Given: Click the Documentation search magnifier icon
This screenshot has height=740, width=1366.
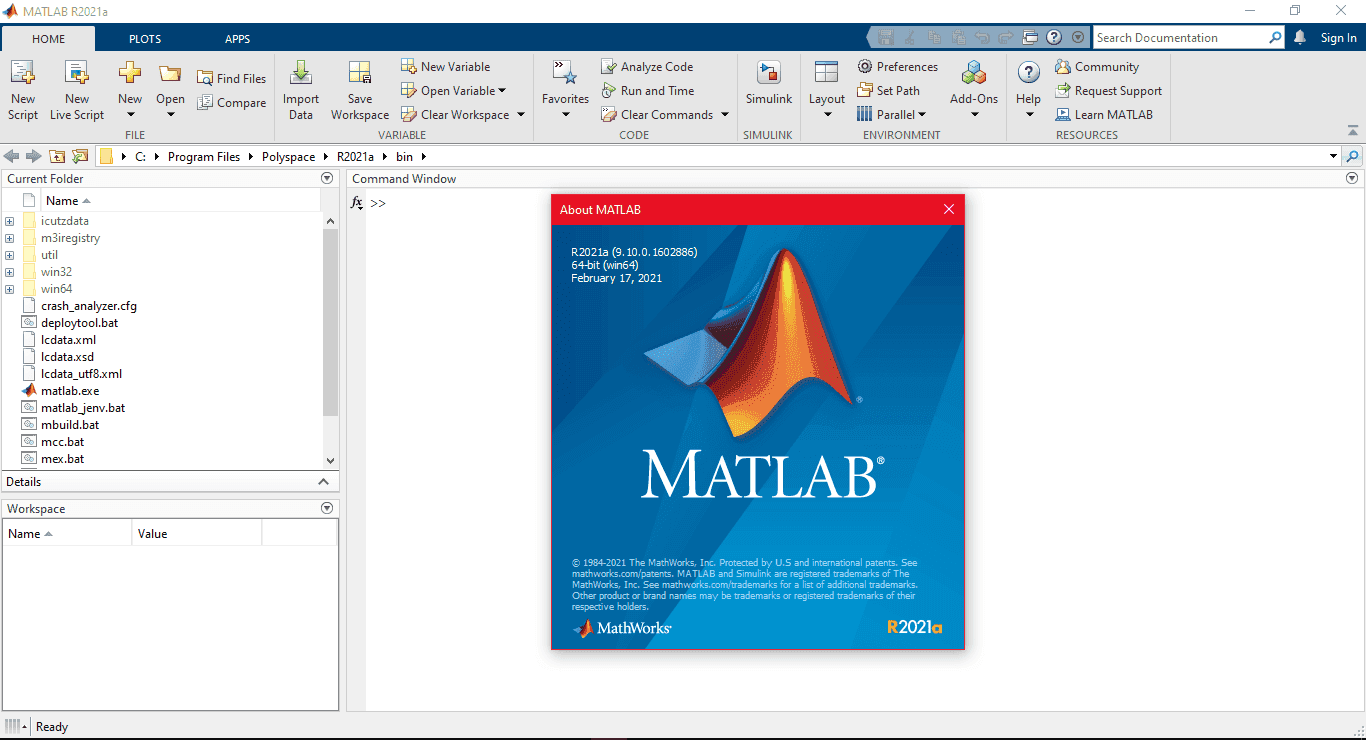Looking at the screenshot, I should [1275, 37].
